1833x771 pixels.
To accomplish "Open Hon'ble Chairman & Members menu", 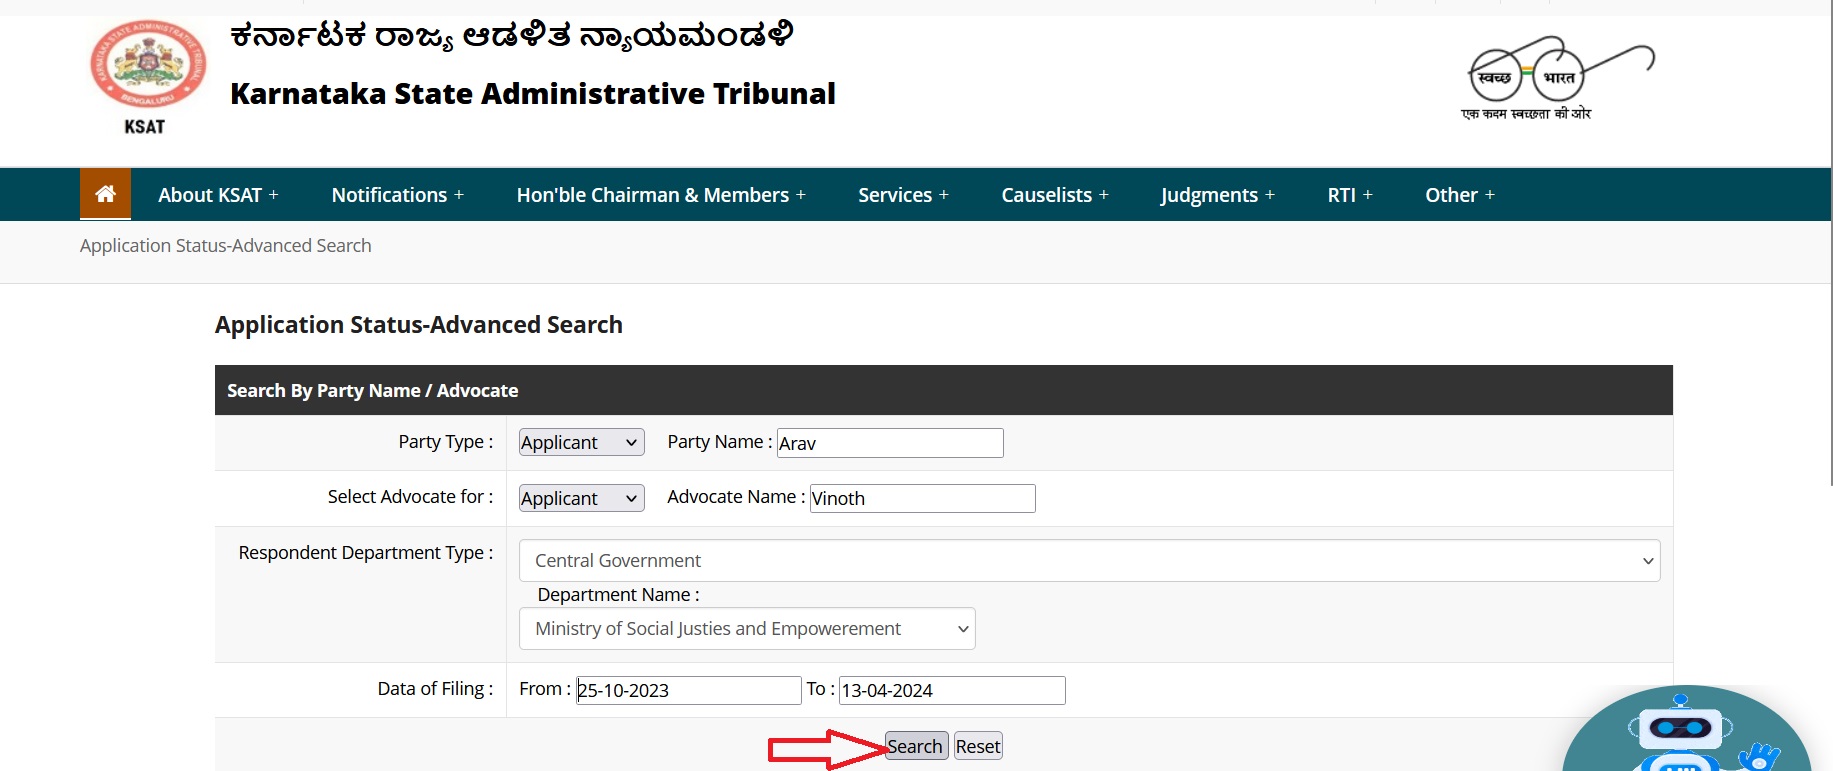I will (x=660, y=195).
